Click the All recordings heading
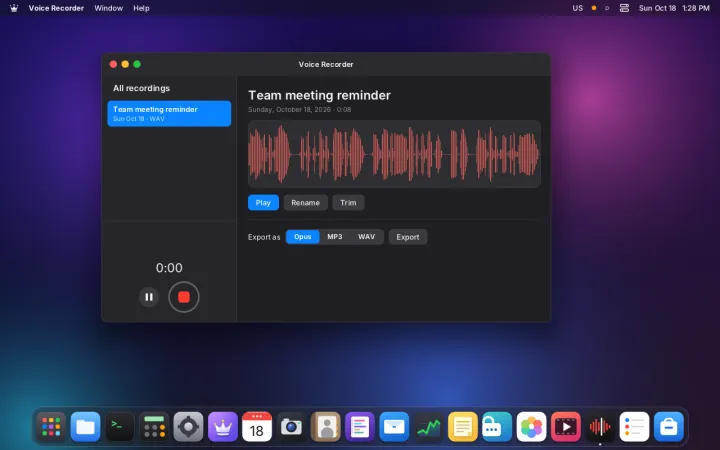The width and height of the screenshot is (720, 450). (x=141, y=88)
